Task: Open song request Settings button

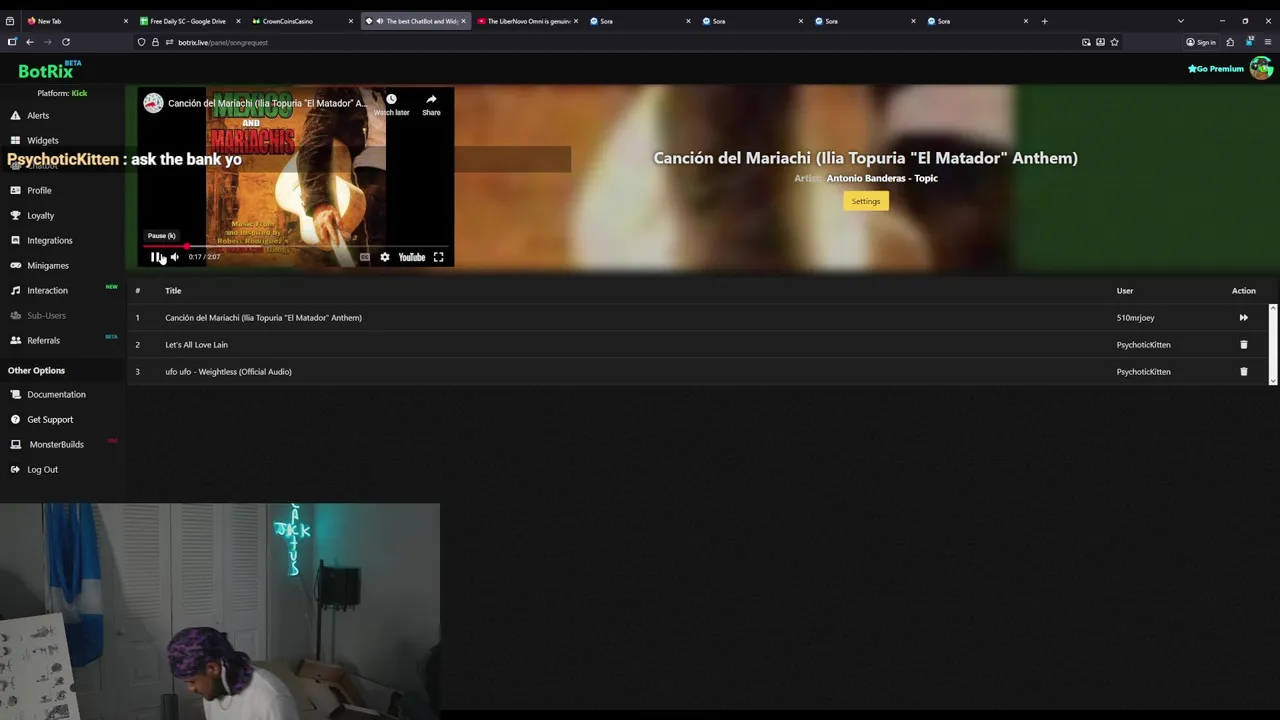Action: (866, 201)
